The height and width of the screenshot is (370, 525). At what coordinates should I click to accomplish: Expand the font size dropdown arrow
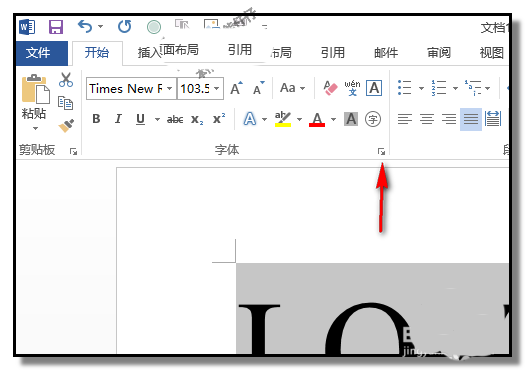tap(217, 89)
